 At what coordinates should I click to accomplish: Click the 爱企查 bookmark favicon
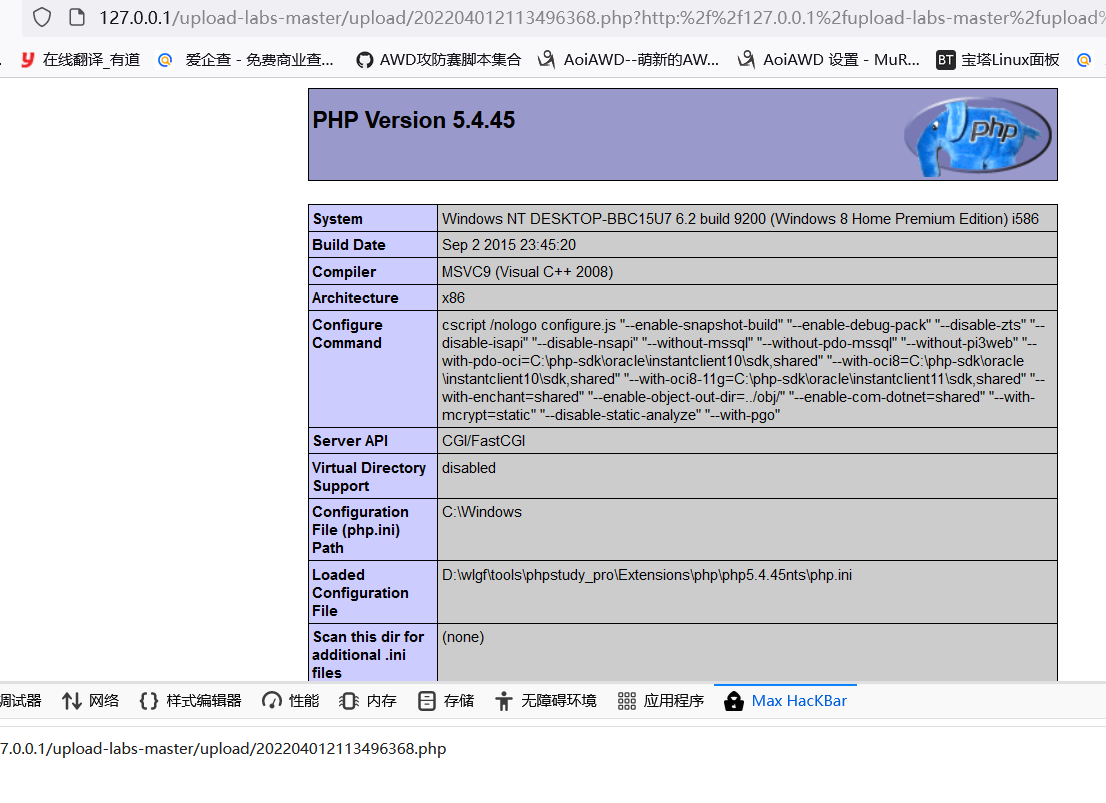[165, 60]
